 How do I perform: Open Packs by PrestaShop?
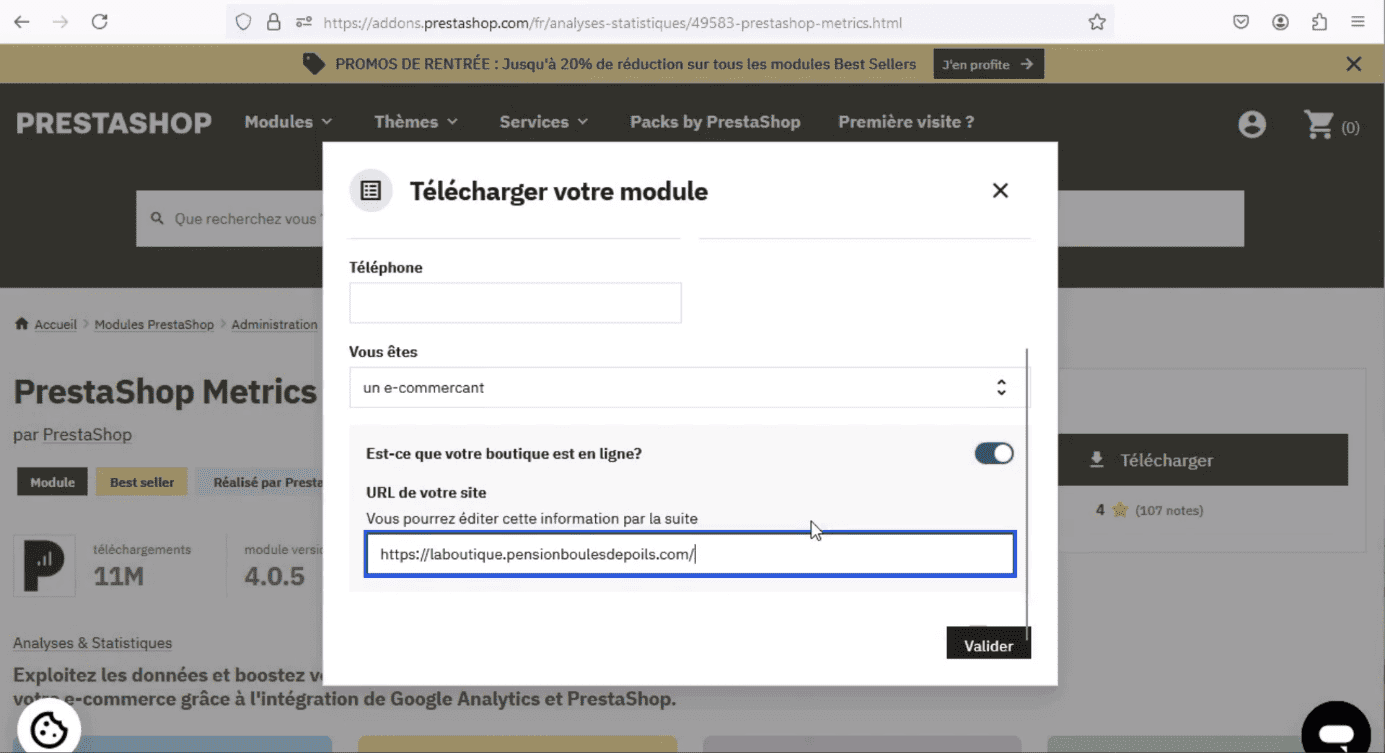coord(715,122)
